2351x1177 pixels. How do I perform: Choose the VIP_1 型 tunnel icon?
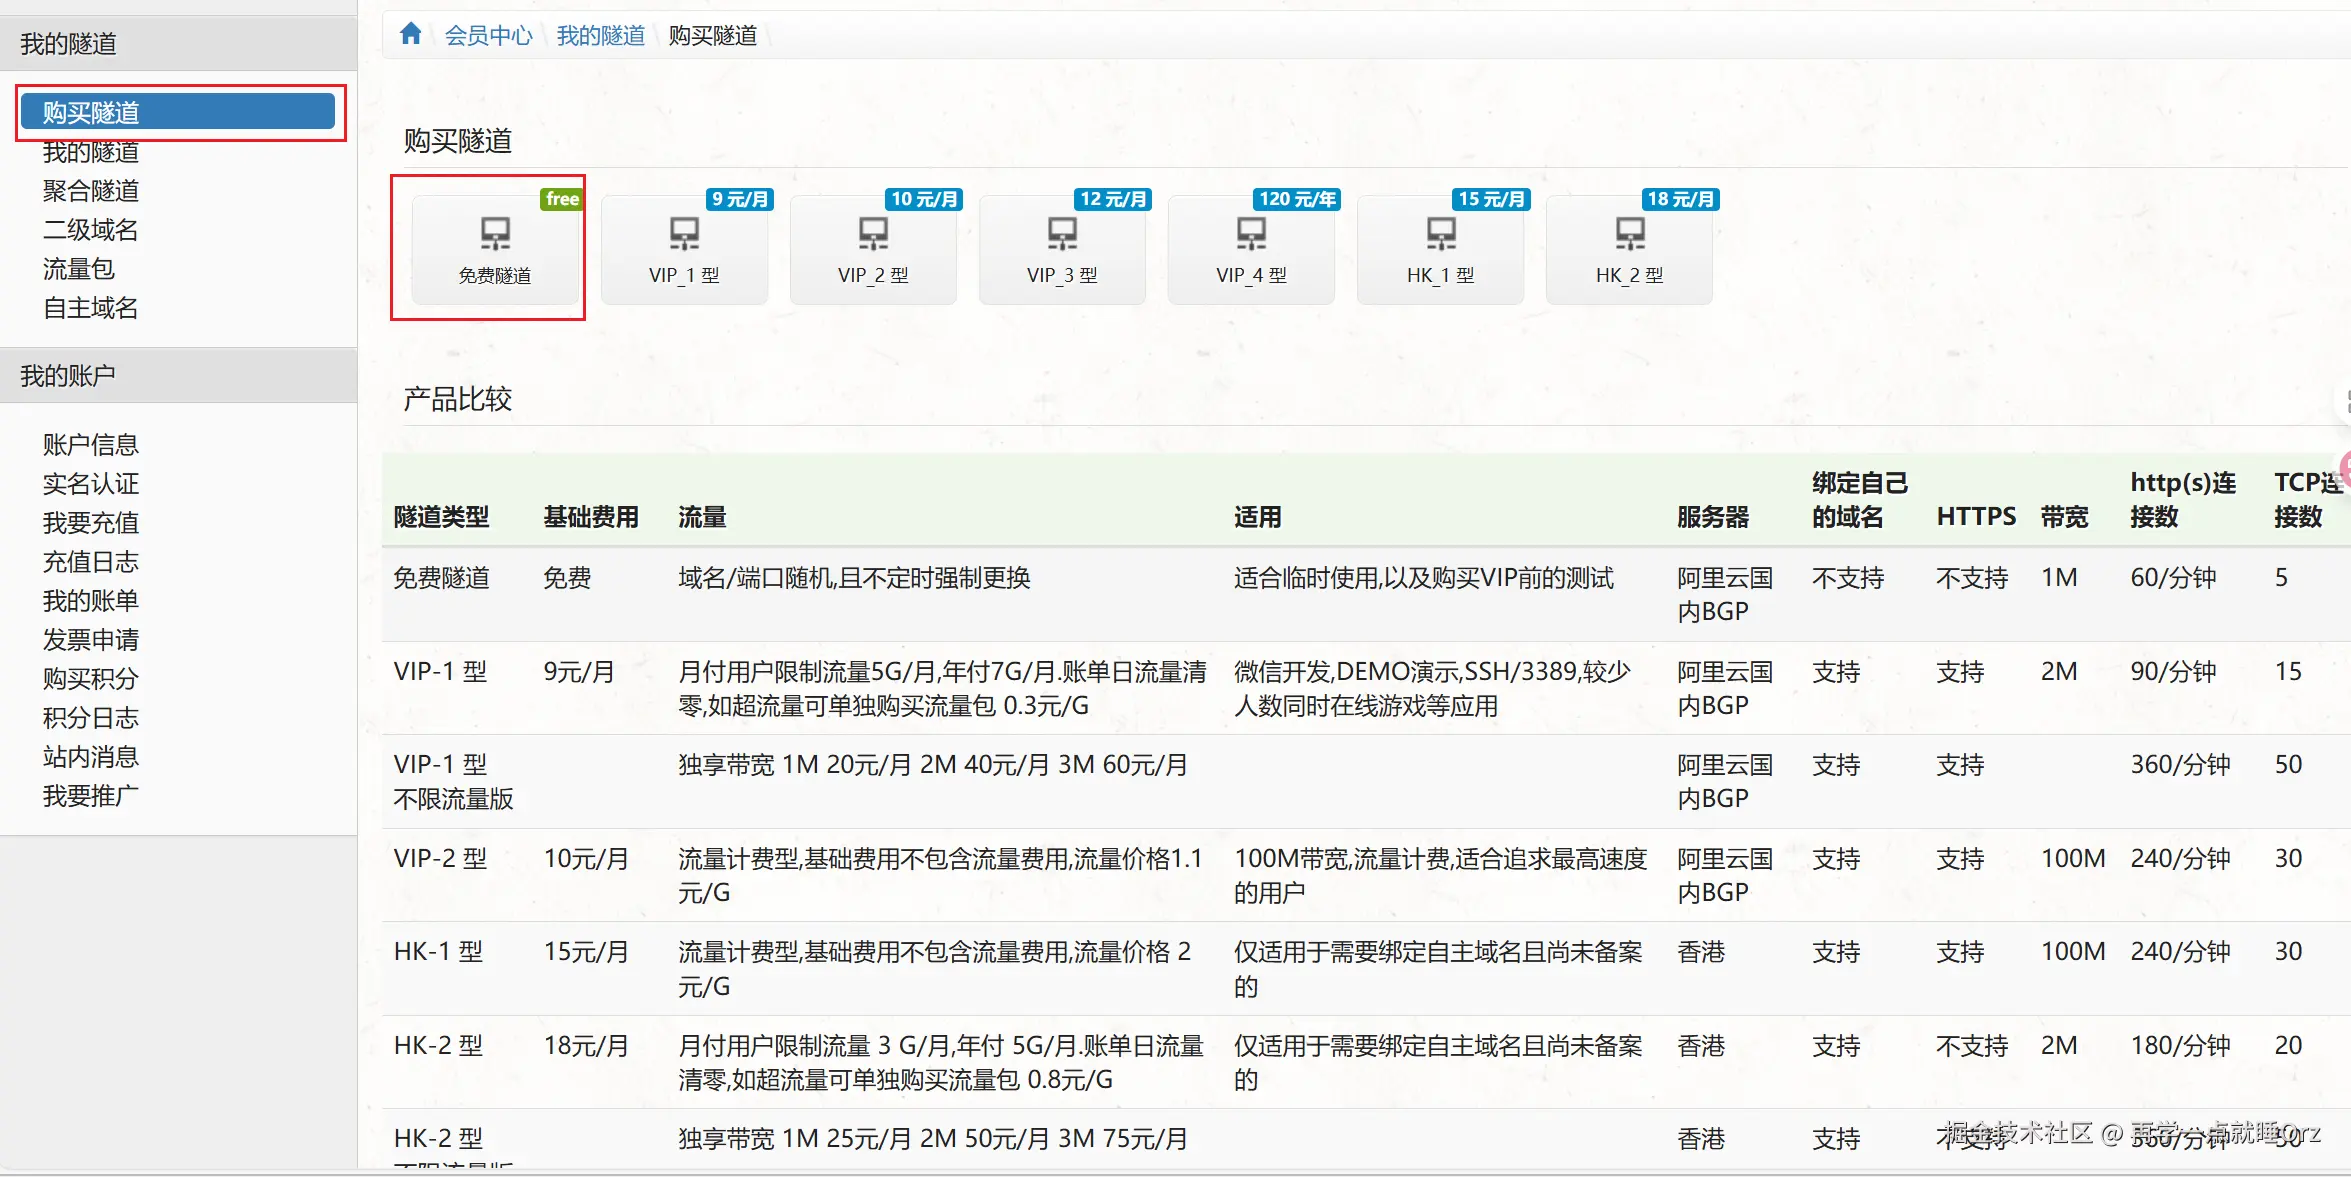pyautogui.click(x=684, y=248)
